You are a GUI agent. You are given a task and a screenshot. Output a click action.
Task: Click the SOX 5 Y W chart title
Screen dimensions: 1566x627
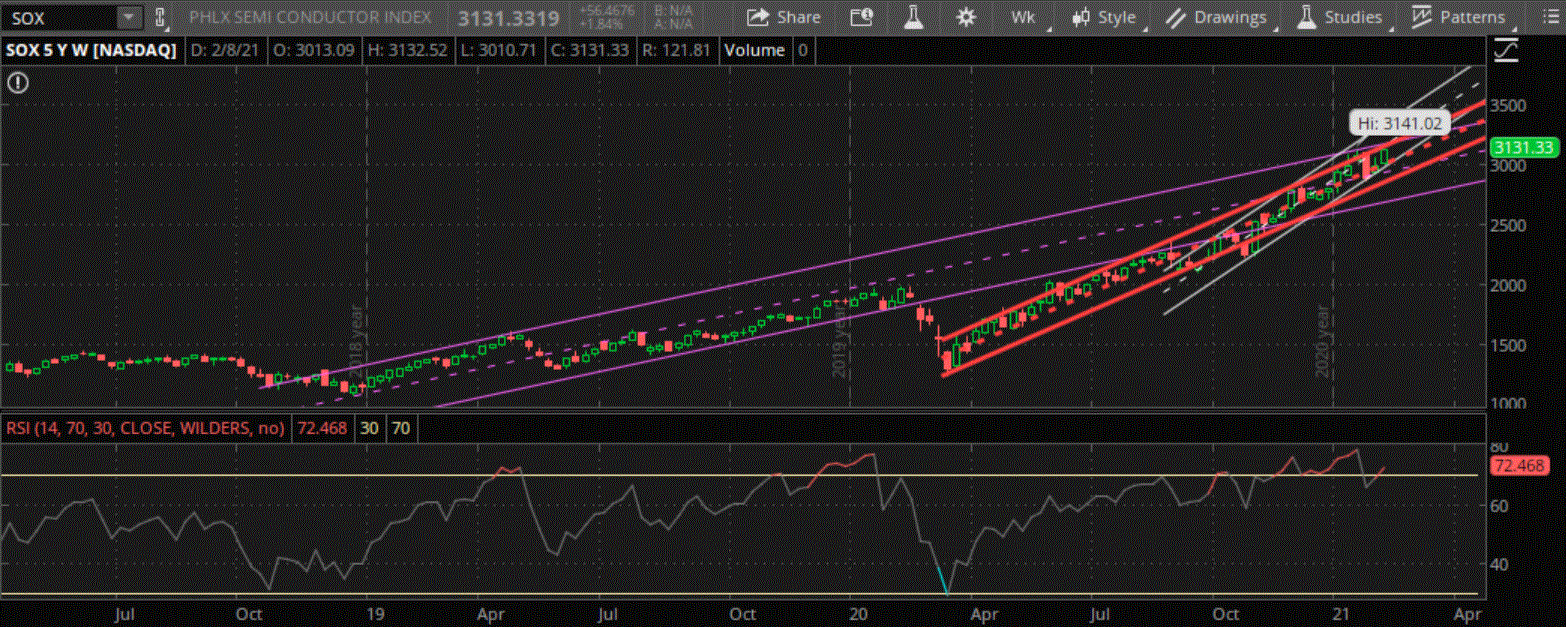click(90, 50)
